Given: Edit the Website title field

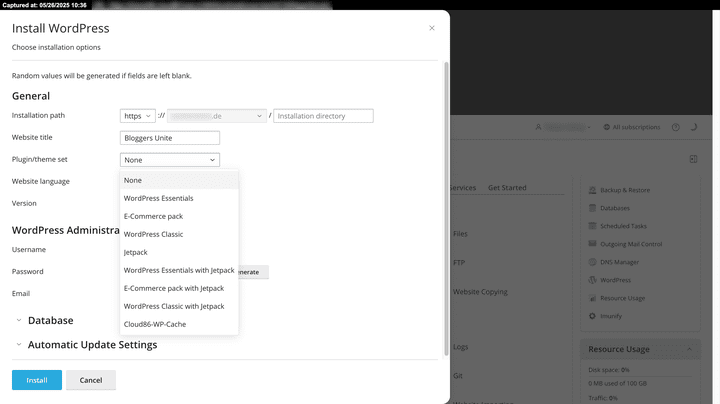Looking at the screenshot, I should click(x=170, y=138).
